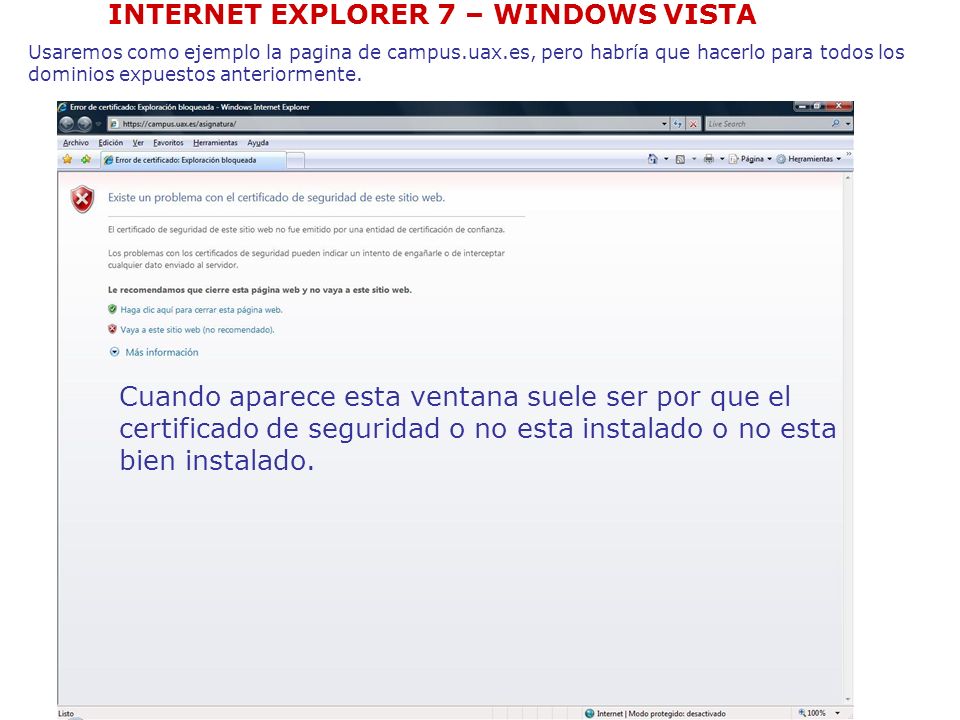
Task: Click the Add to Favorites star-plus icon
Action: pyautogui.click(x=86, y=159)
